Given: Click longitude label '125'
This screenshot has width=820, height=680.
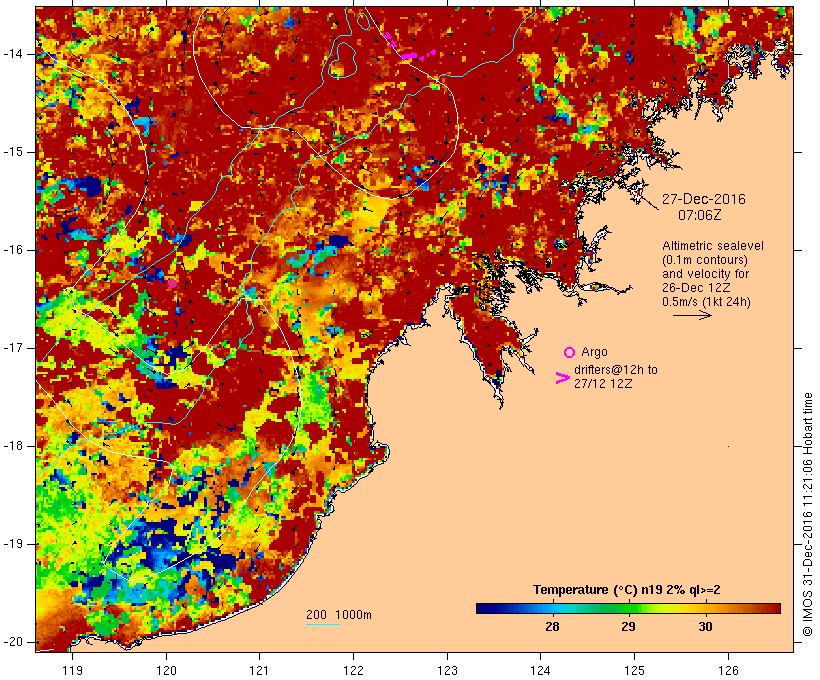Looking at the screenshot, I should (x=634, y=671).
